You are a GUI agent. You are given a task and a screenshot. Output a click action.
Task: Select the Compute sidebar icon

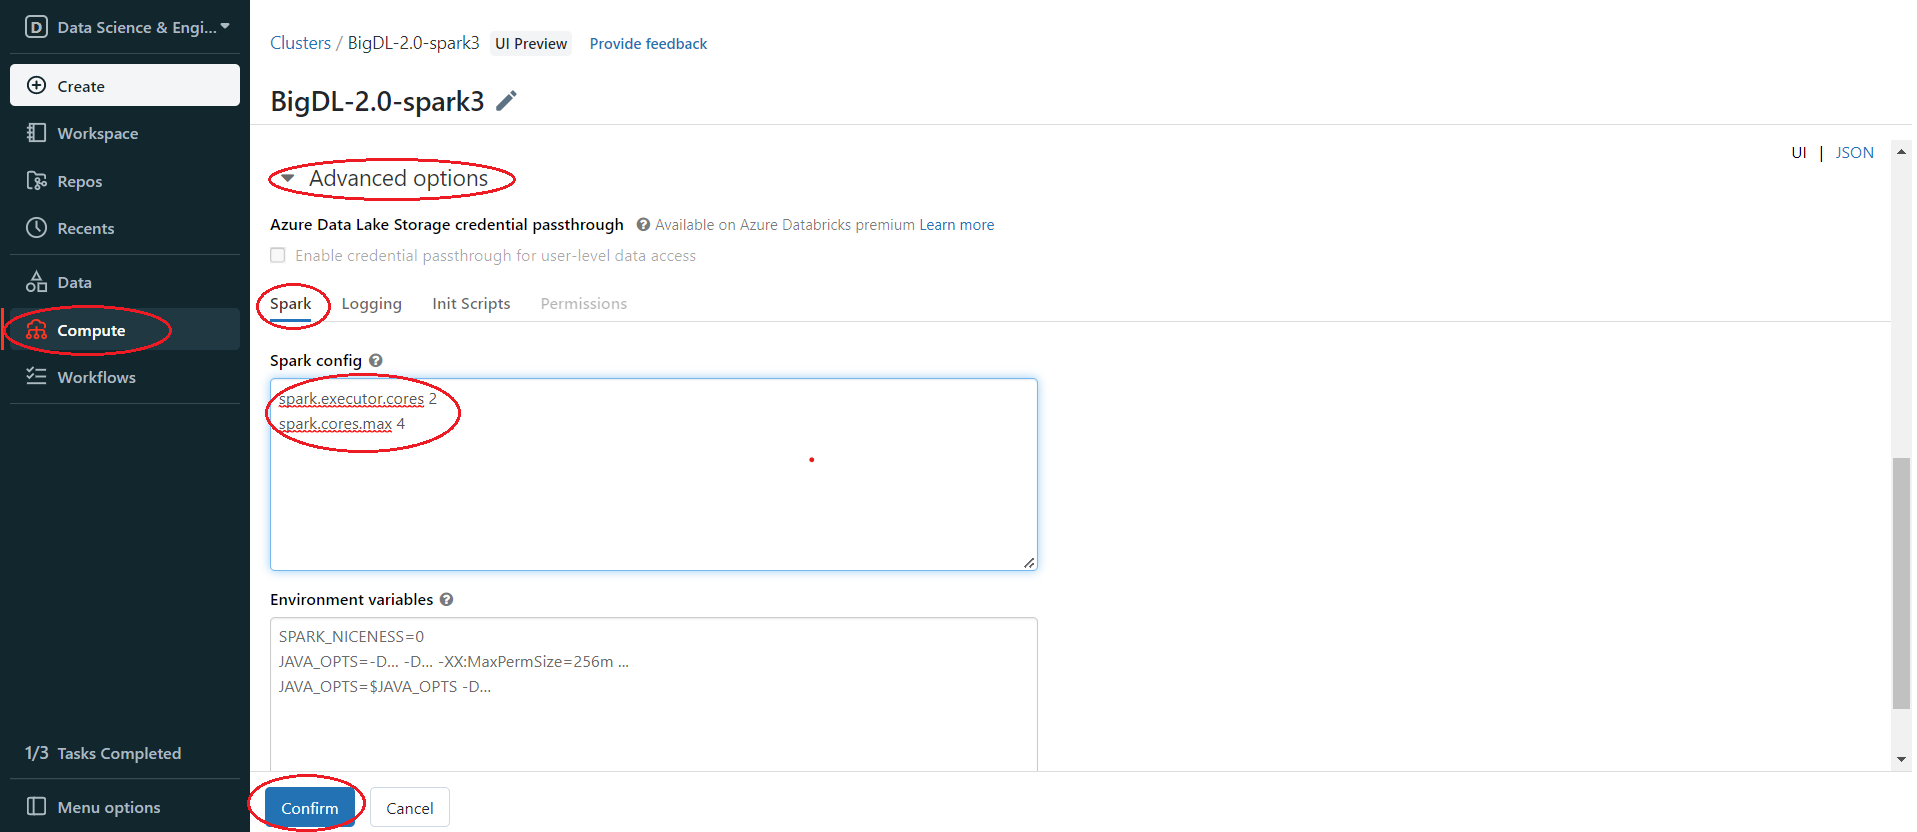coord(36,330)
